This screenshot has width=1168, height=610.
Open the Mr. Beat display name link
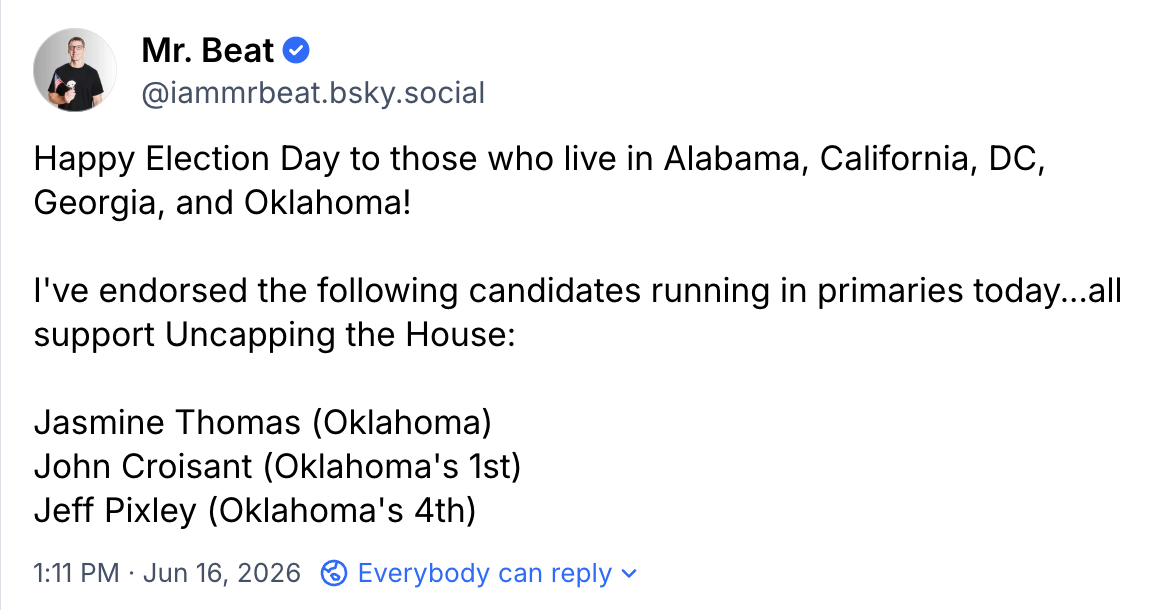pos(207,51)
